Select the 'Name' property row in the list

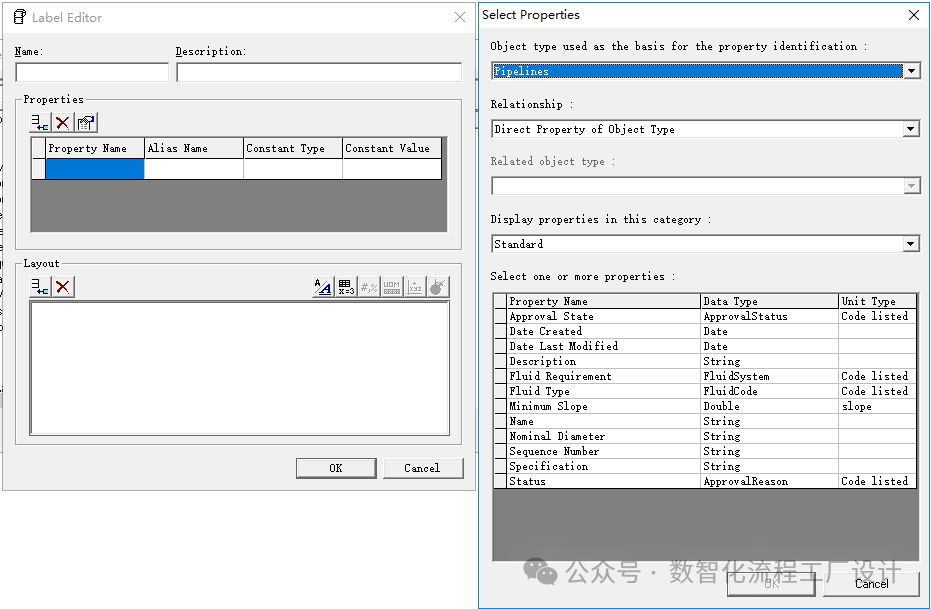(705, 421)
